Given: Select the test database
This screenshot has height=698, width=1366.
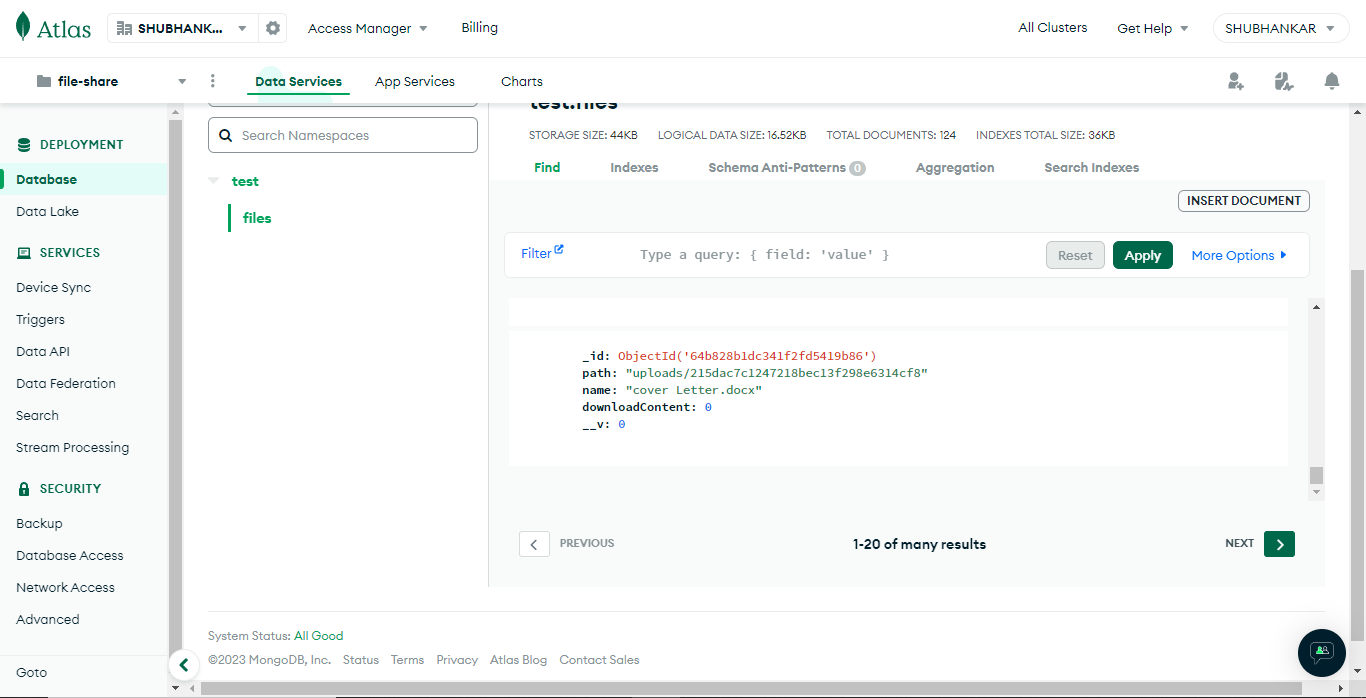Looking at the screenshot, I should click(245, 181).
